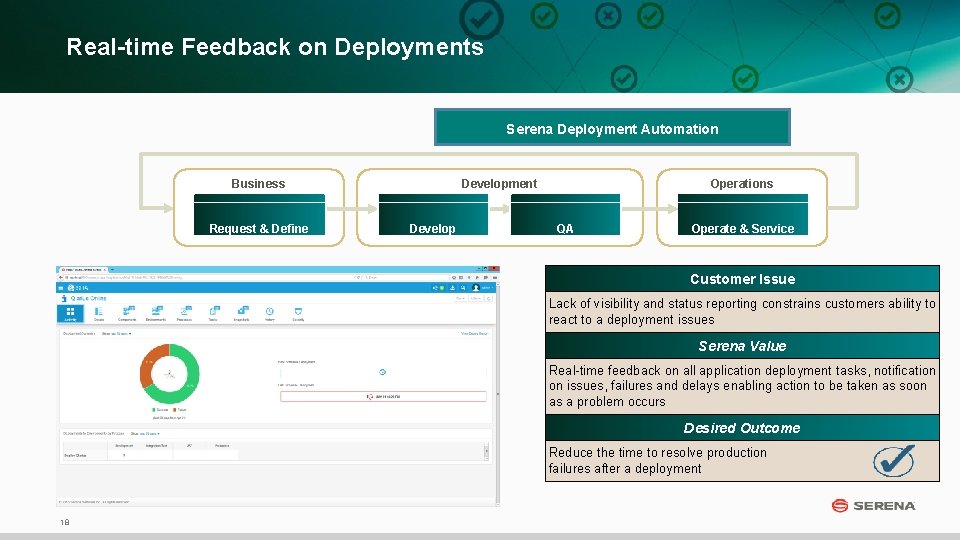Click the 'Serena Value' header
This screenshot has width=960, height=540.
pyautogui.click(x=742, y=346)
